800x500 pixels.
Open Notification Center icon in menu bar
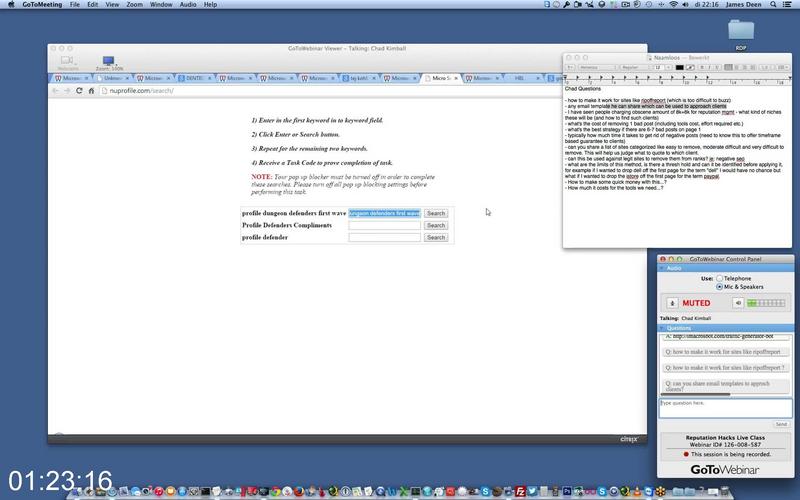tap(787, 4)
